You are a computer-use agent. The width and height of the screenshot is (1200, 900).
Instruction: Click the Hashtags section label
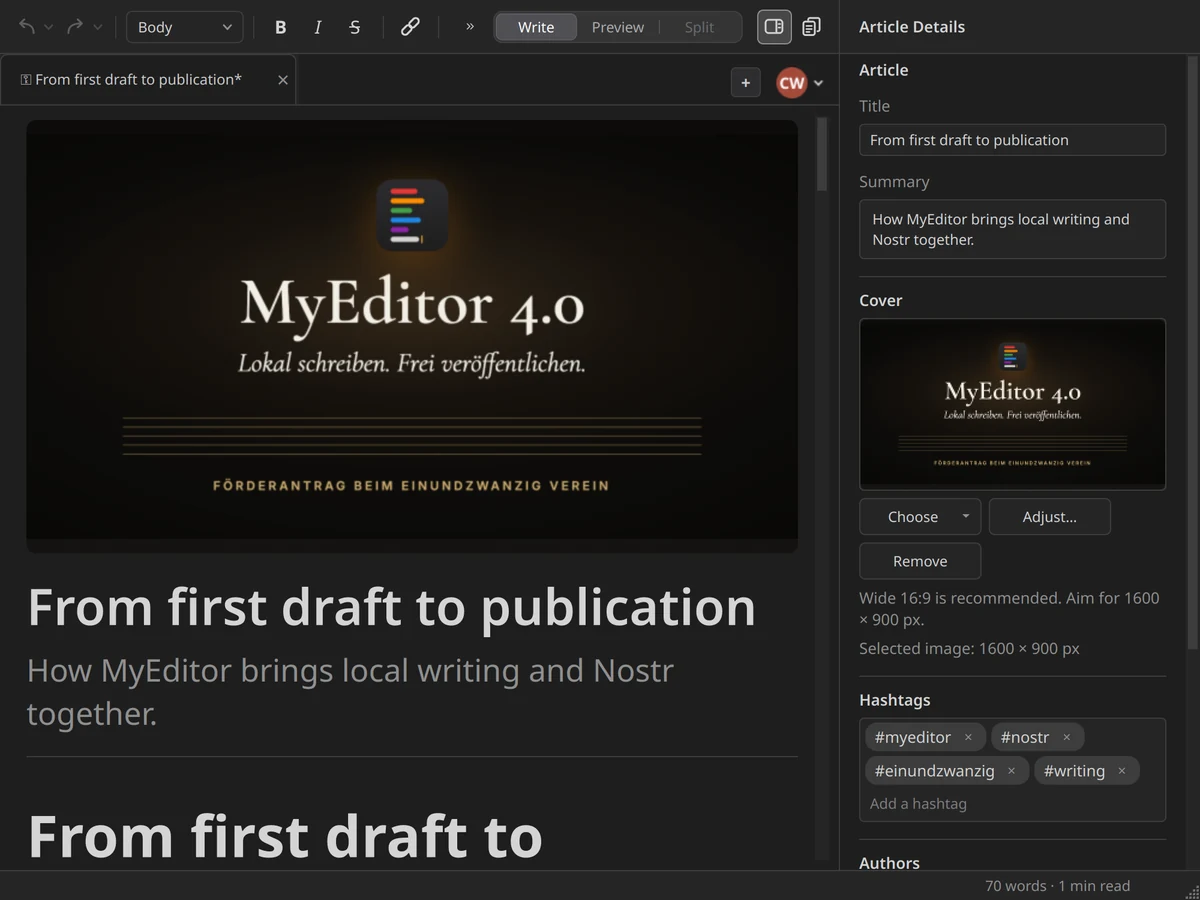point(895,700)
